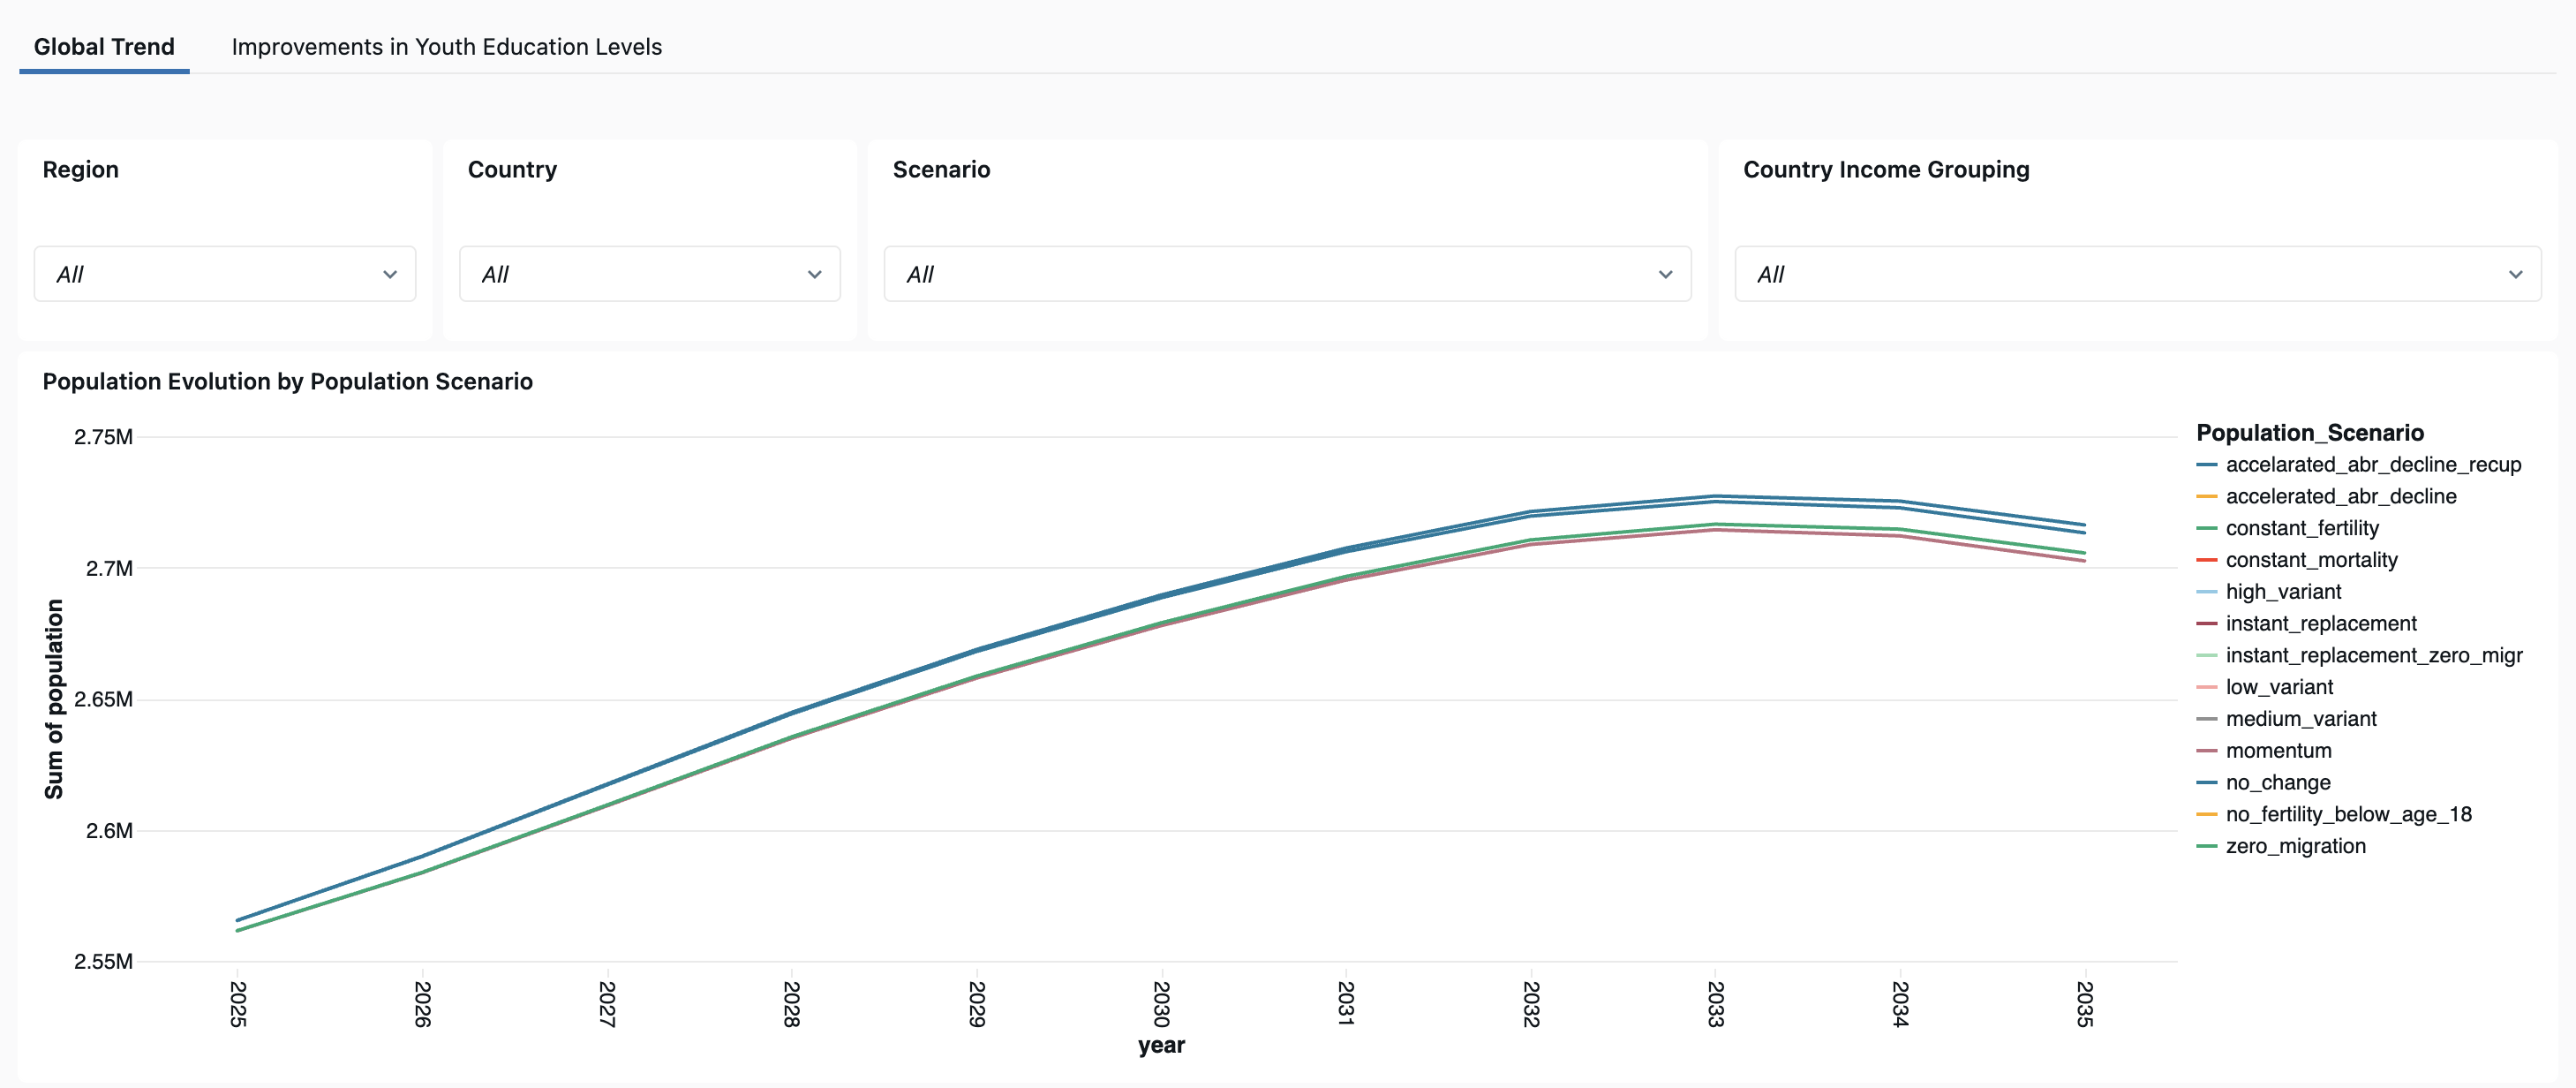Viewport: 2576px width, 1088px height.
Task: Select instant_replacement_zero_migr legend item
Action: click(2373, 655)
